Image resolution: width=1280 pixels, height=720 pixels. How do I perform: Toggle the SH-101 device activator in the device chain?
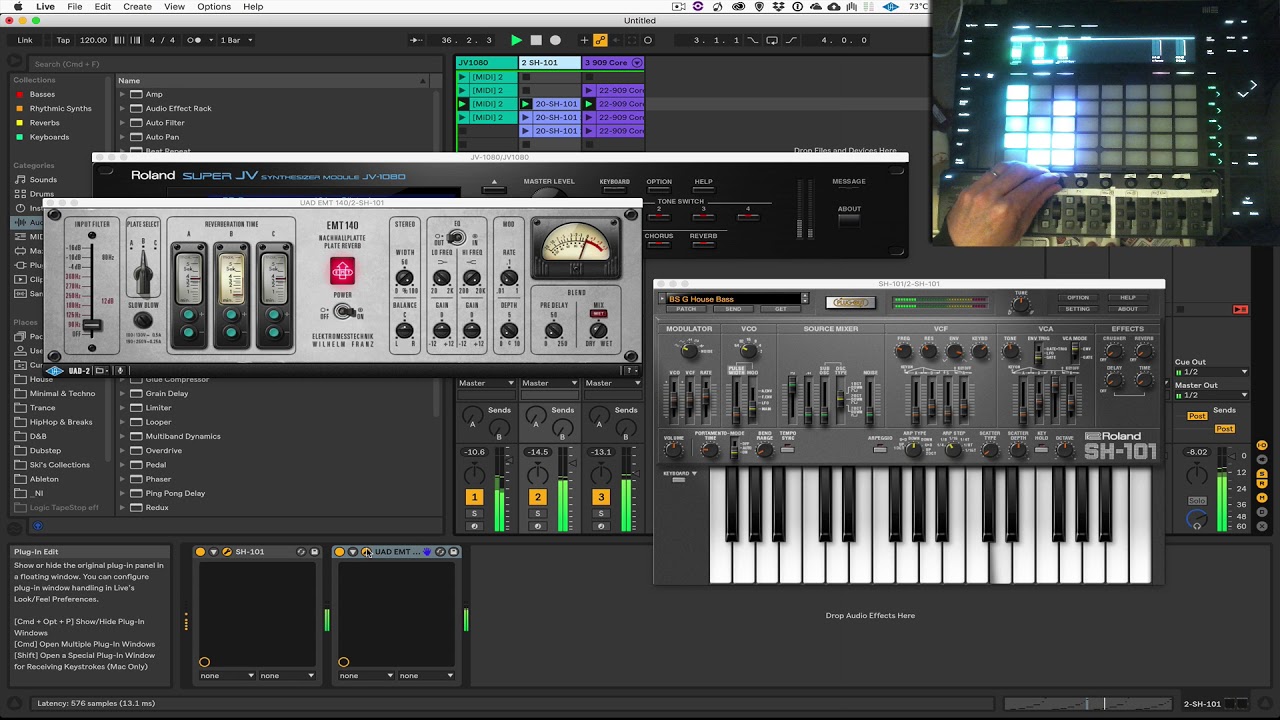200,552
